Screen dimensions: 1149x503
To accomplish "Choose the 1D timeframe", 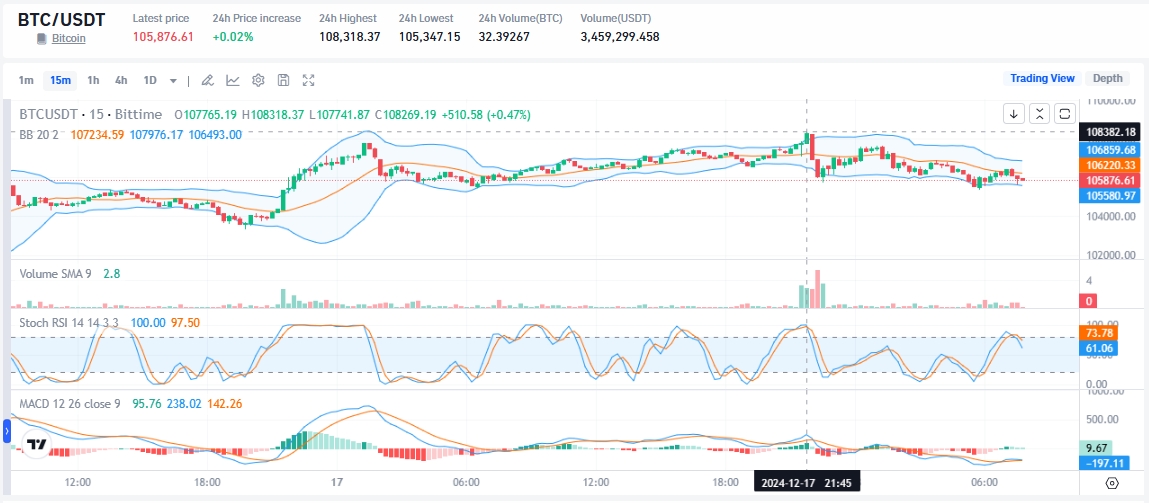I will pyautogui.click(x=149, y=80).
